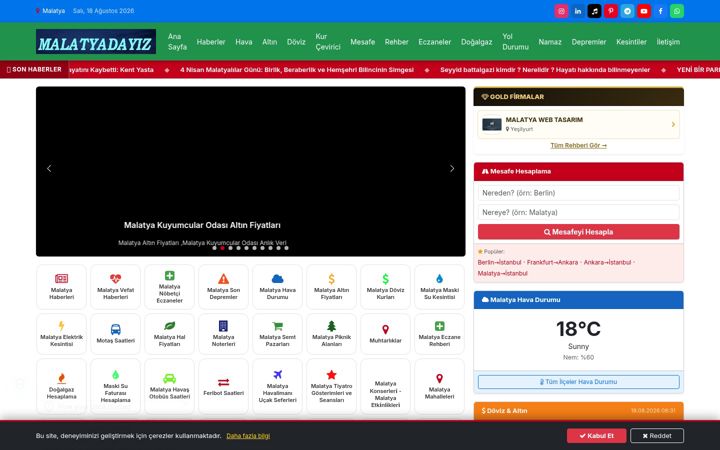The height and width of the screenshot is (450, 720).
Task: Open the Seyyid battalgazi kimdir ticker headline
Action: pos(545,70)
